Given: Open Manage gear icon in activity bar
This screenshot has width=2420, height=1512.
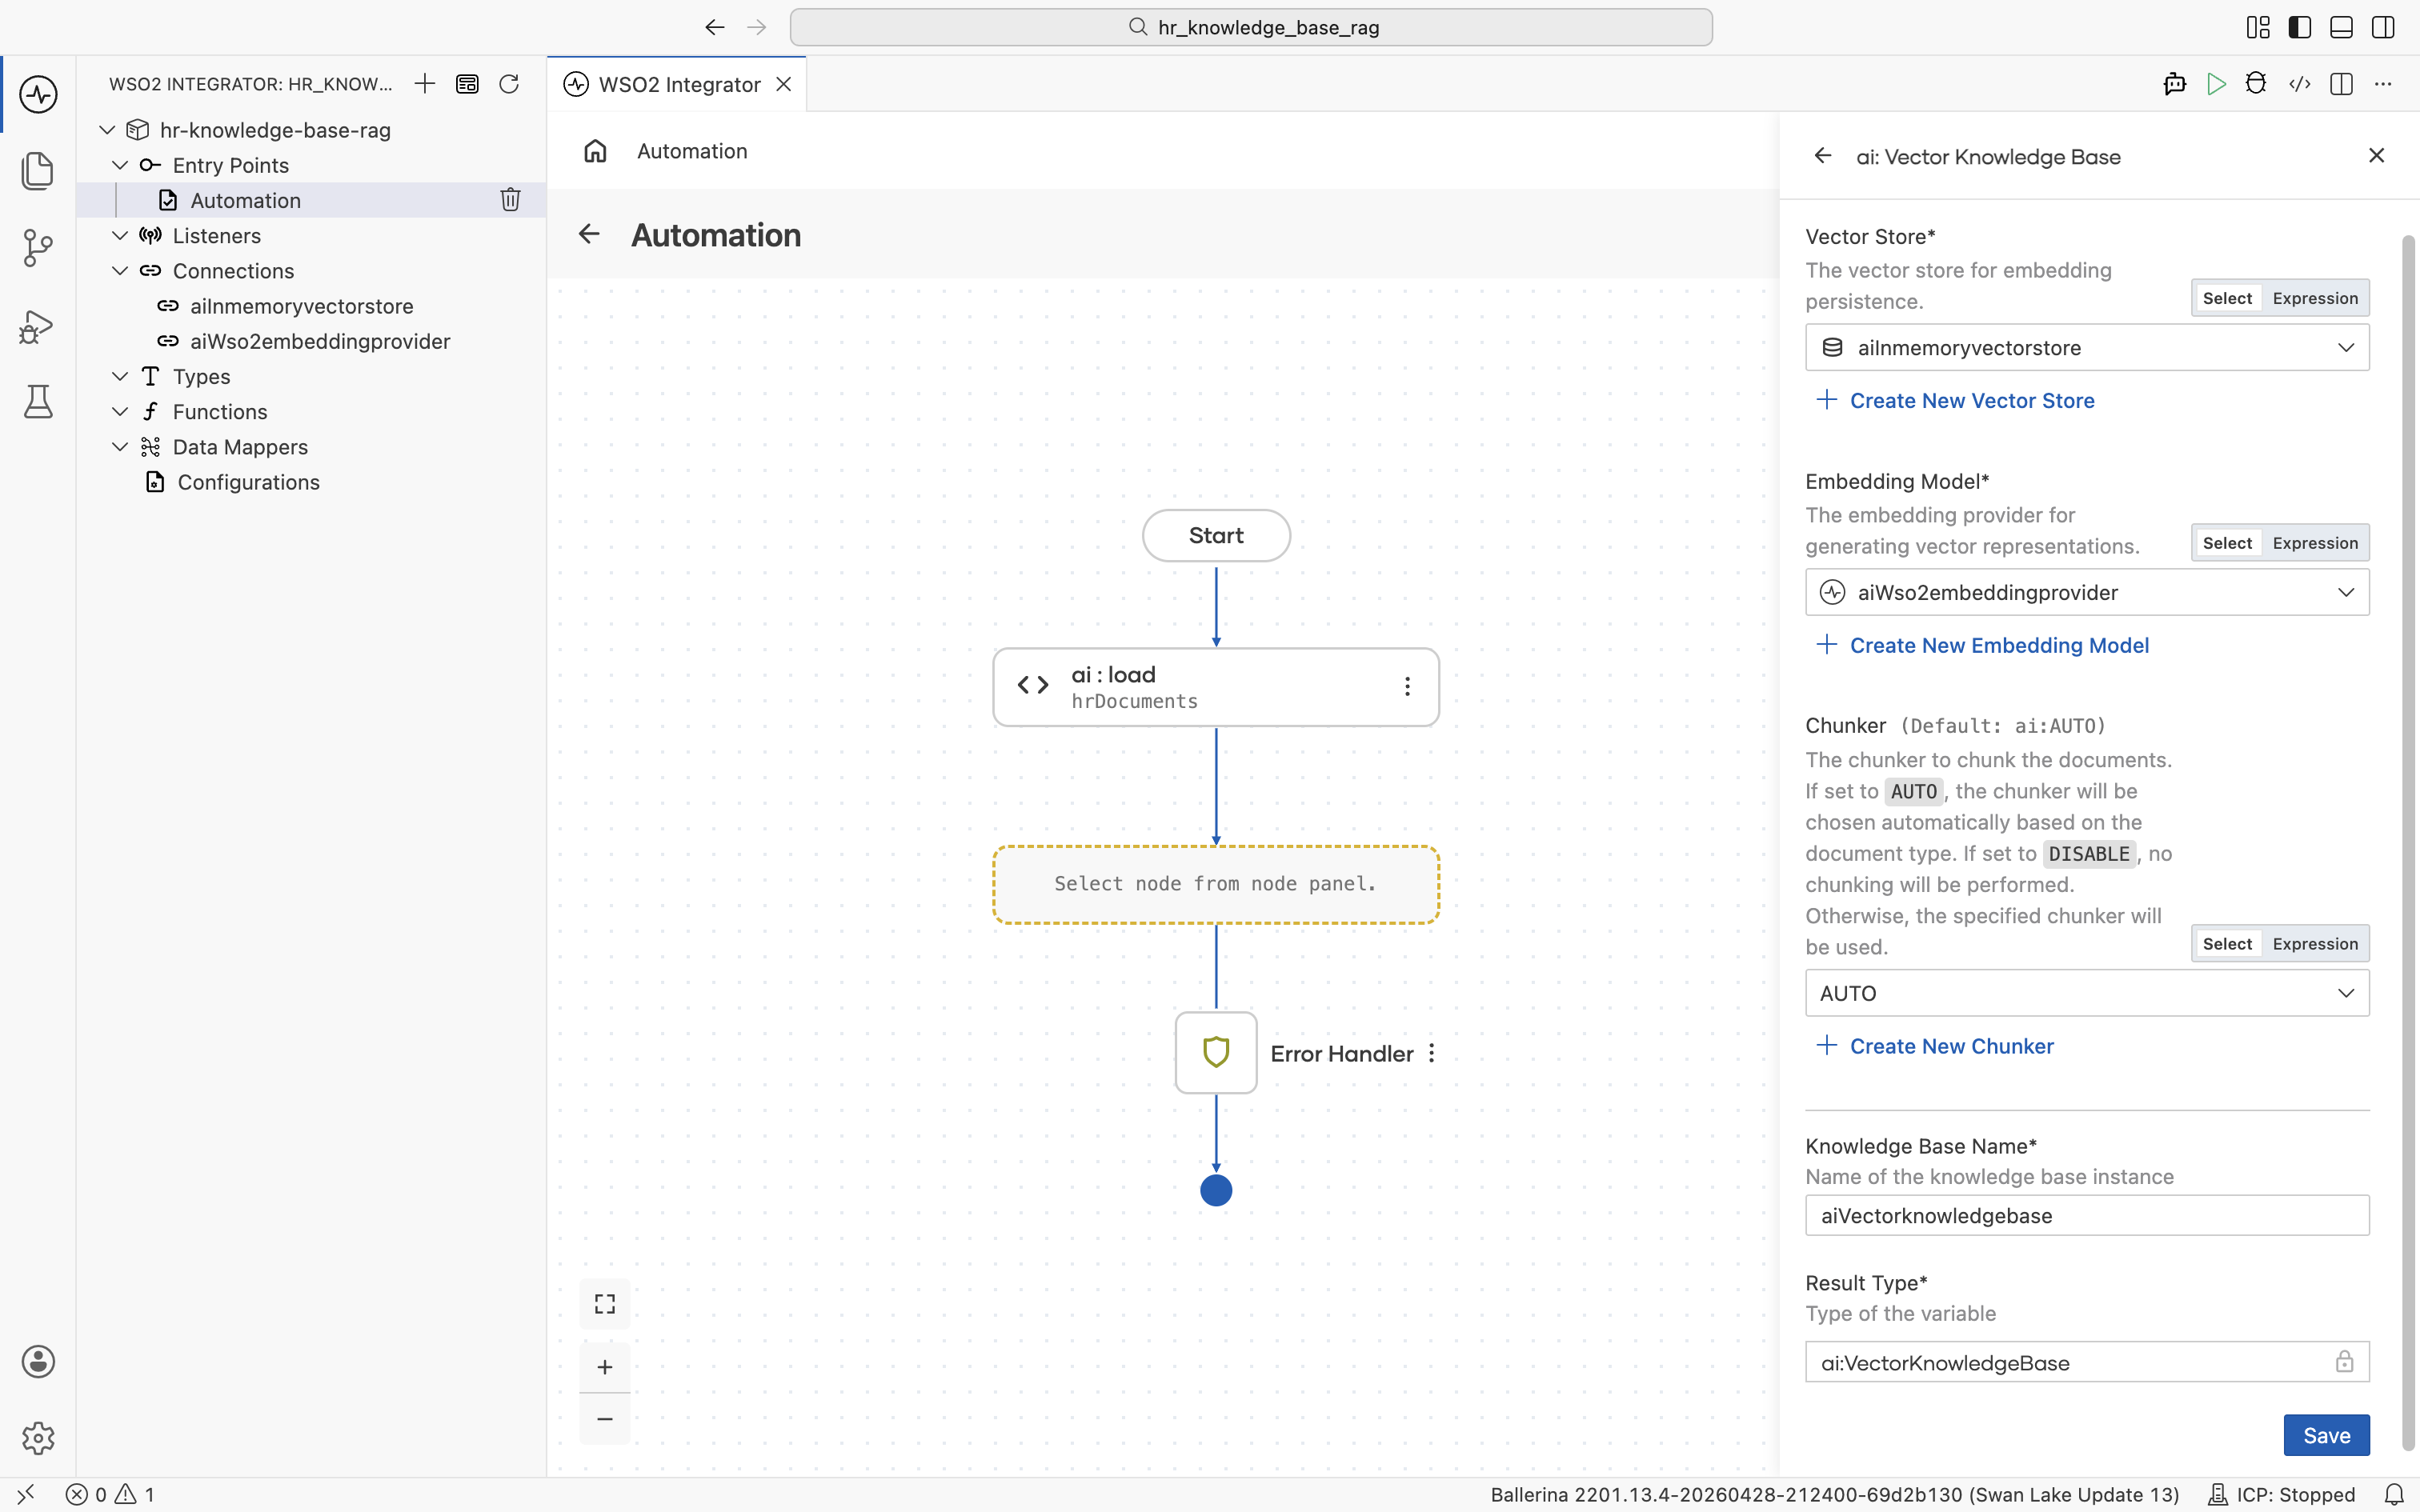Looking at the screenshot, I should click(38, 1438).
